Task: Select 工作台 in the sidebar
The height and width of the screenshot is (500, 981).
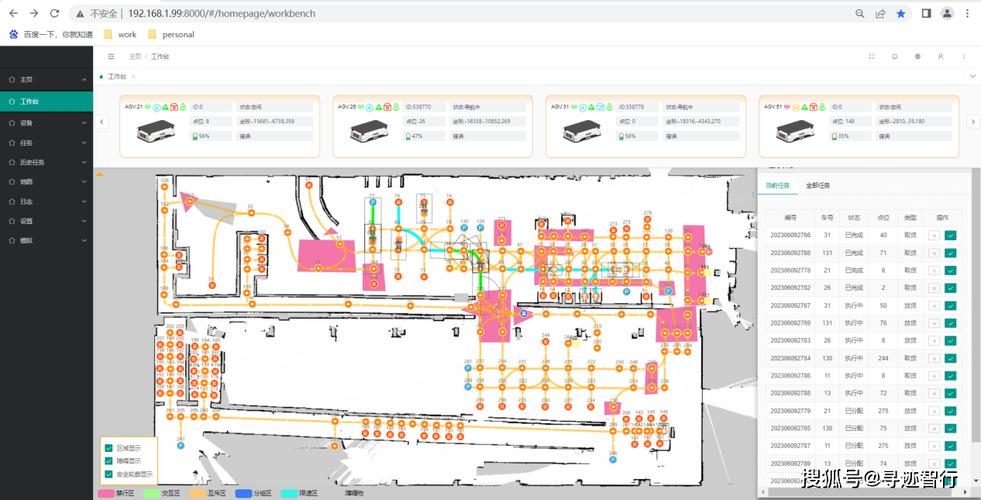Action: pos(46,101)
